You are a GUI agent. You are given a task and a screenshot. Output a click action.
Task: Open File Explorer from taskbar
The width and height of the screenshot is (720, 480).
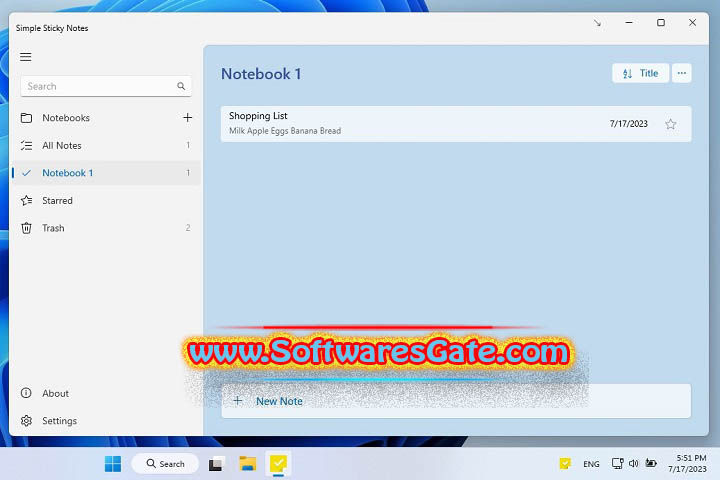[248, 464]
